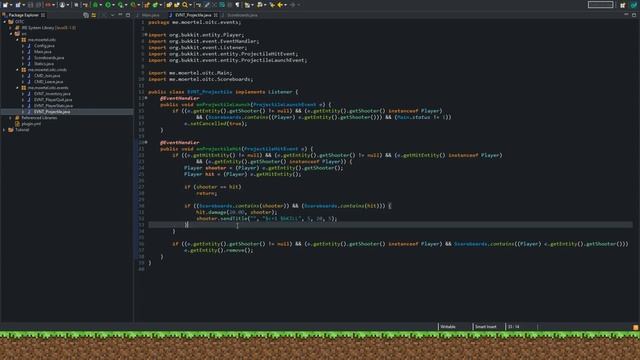Open the dropdown arrow beside the Debug icon
Screen dimensions: 640x360
(100, 5)
